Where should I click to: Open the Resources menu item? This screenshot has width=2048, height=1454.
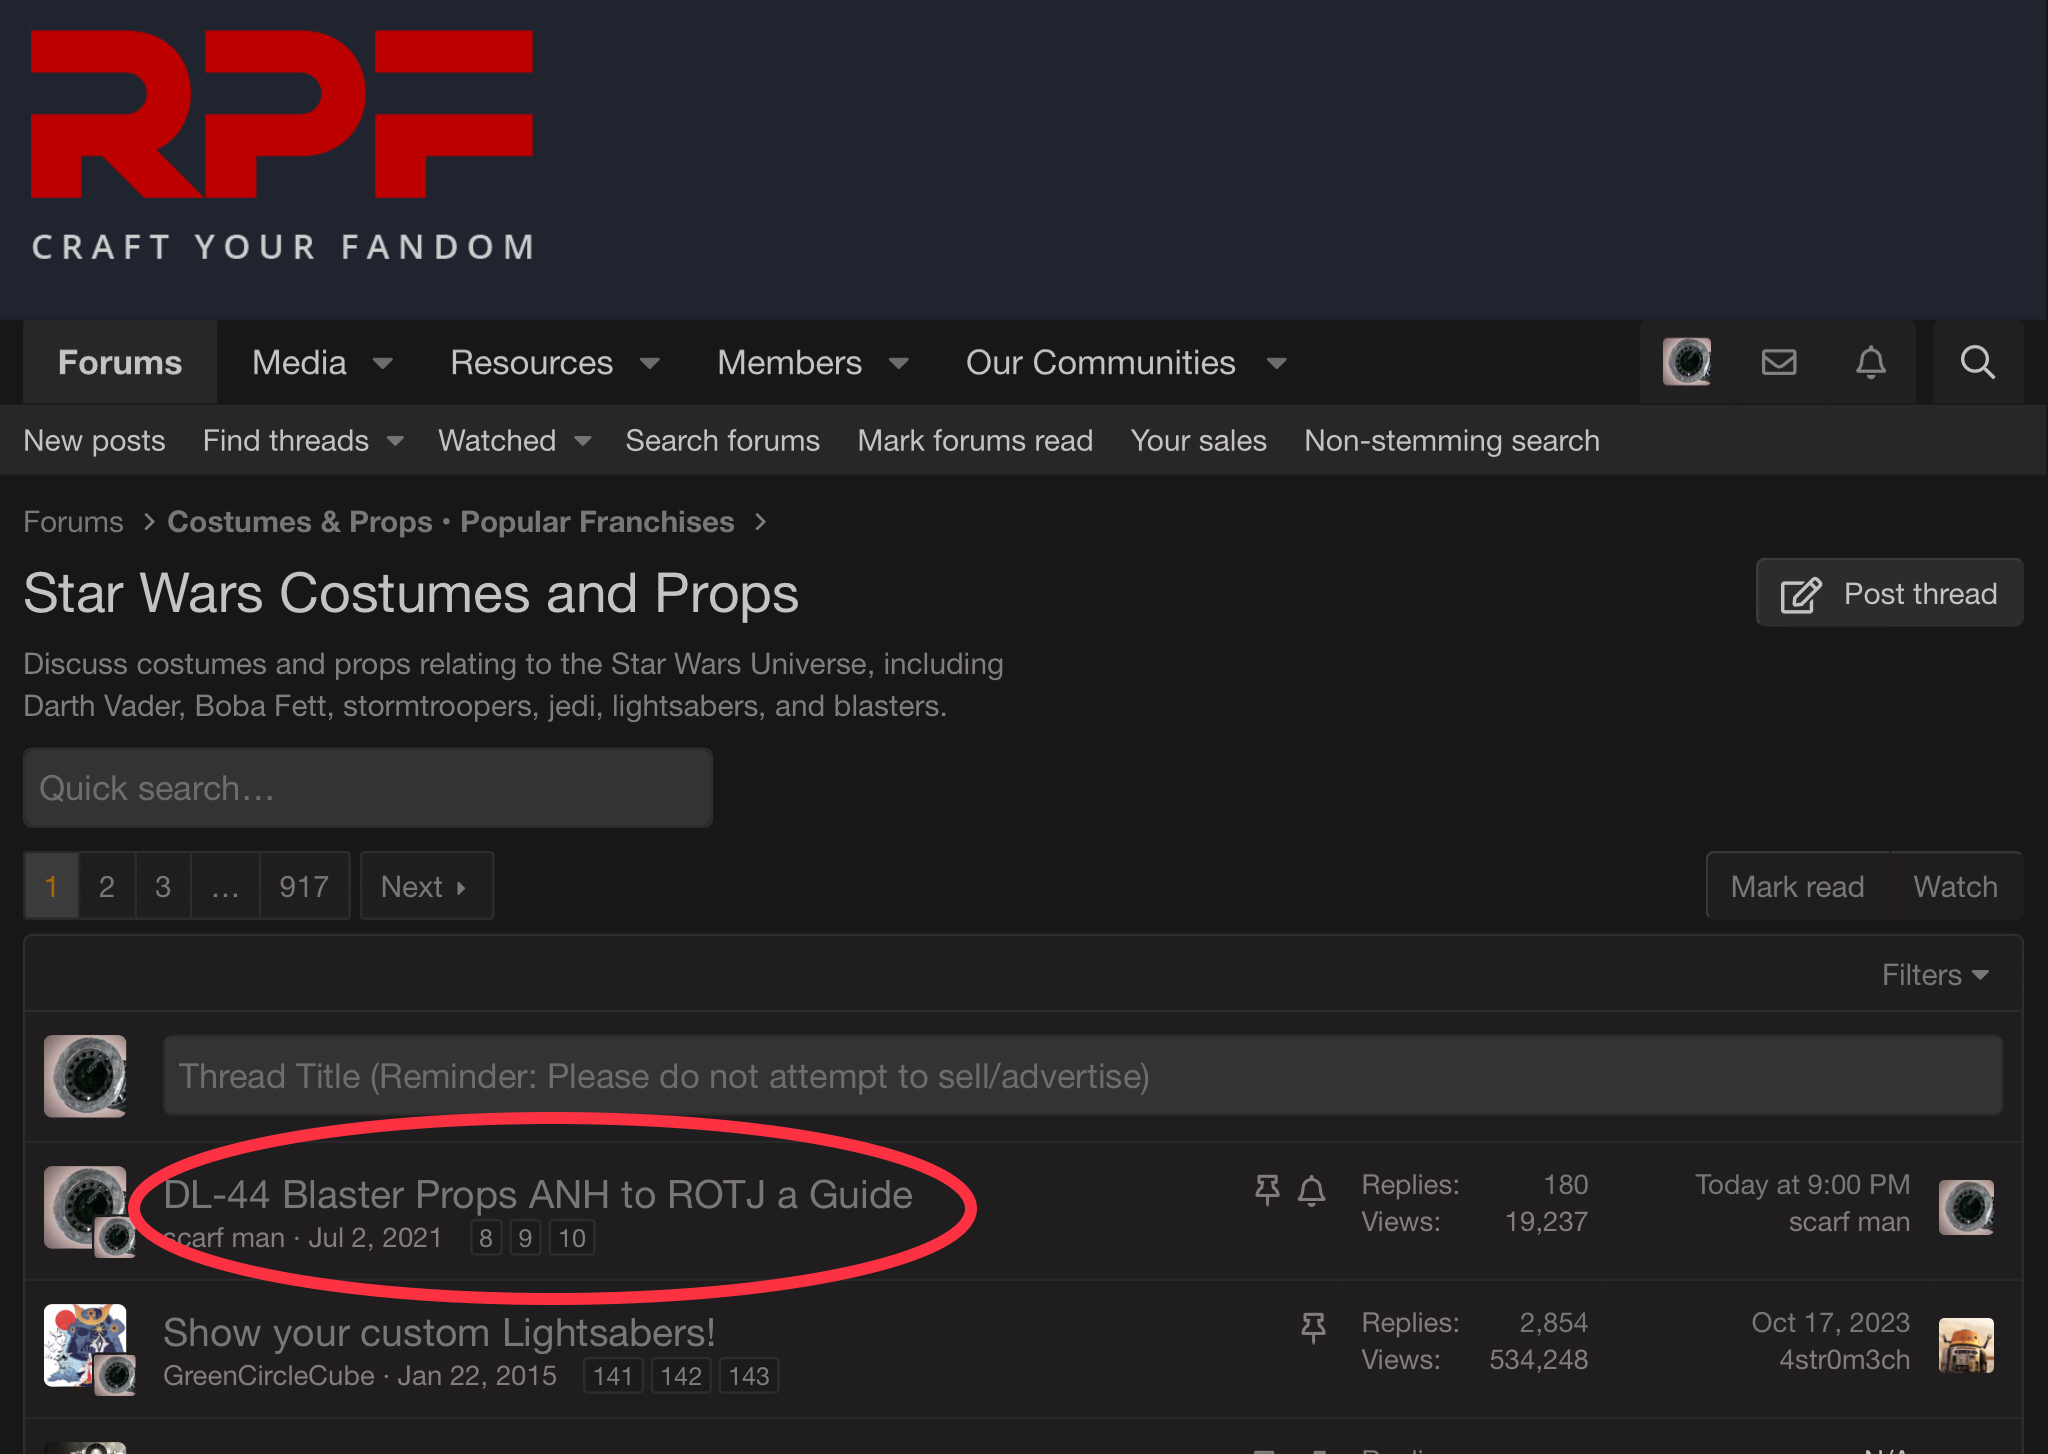(531, 362)
